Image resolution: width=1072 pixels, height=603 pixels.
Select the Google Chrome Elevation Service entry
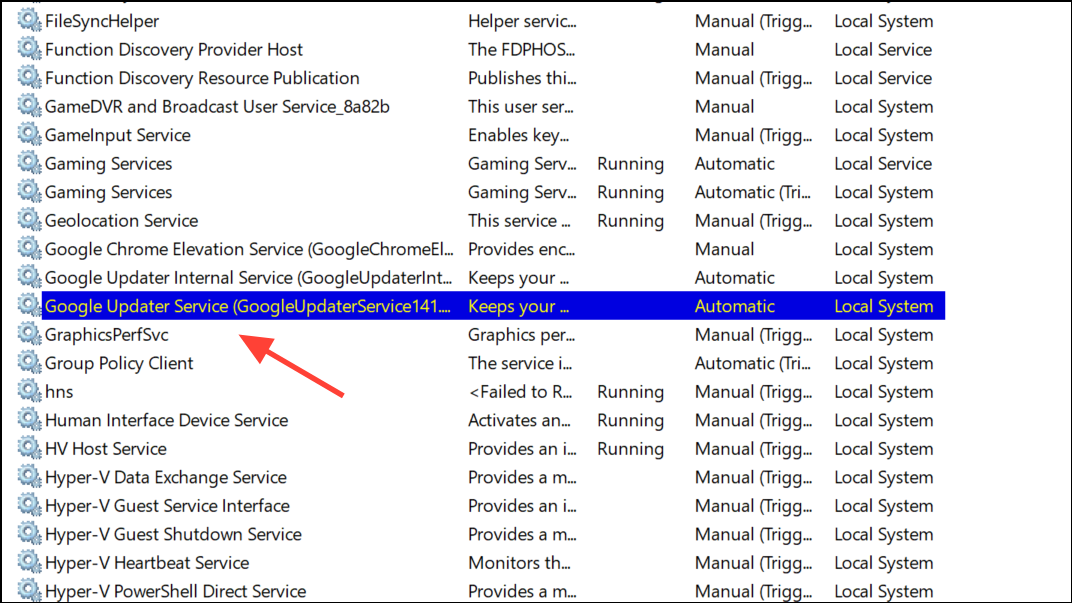[x=248, y=249]
